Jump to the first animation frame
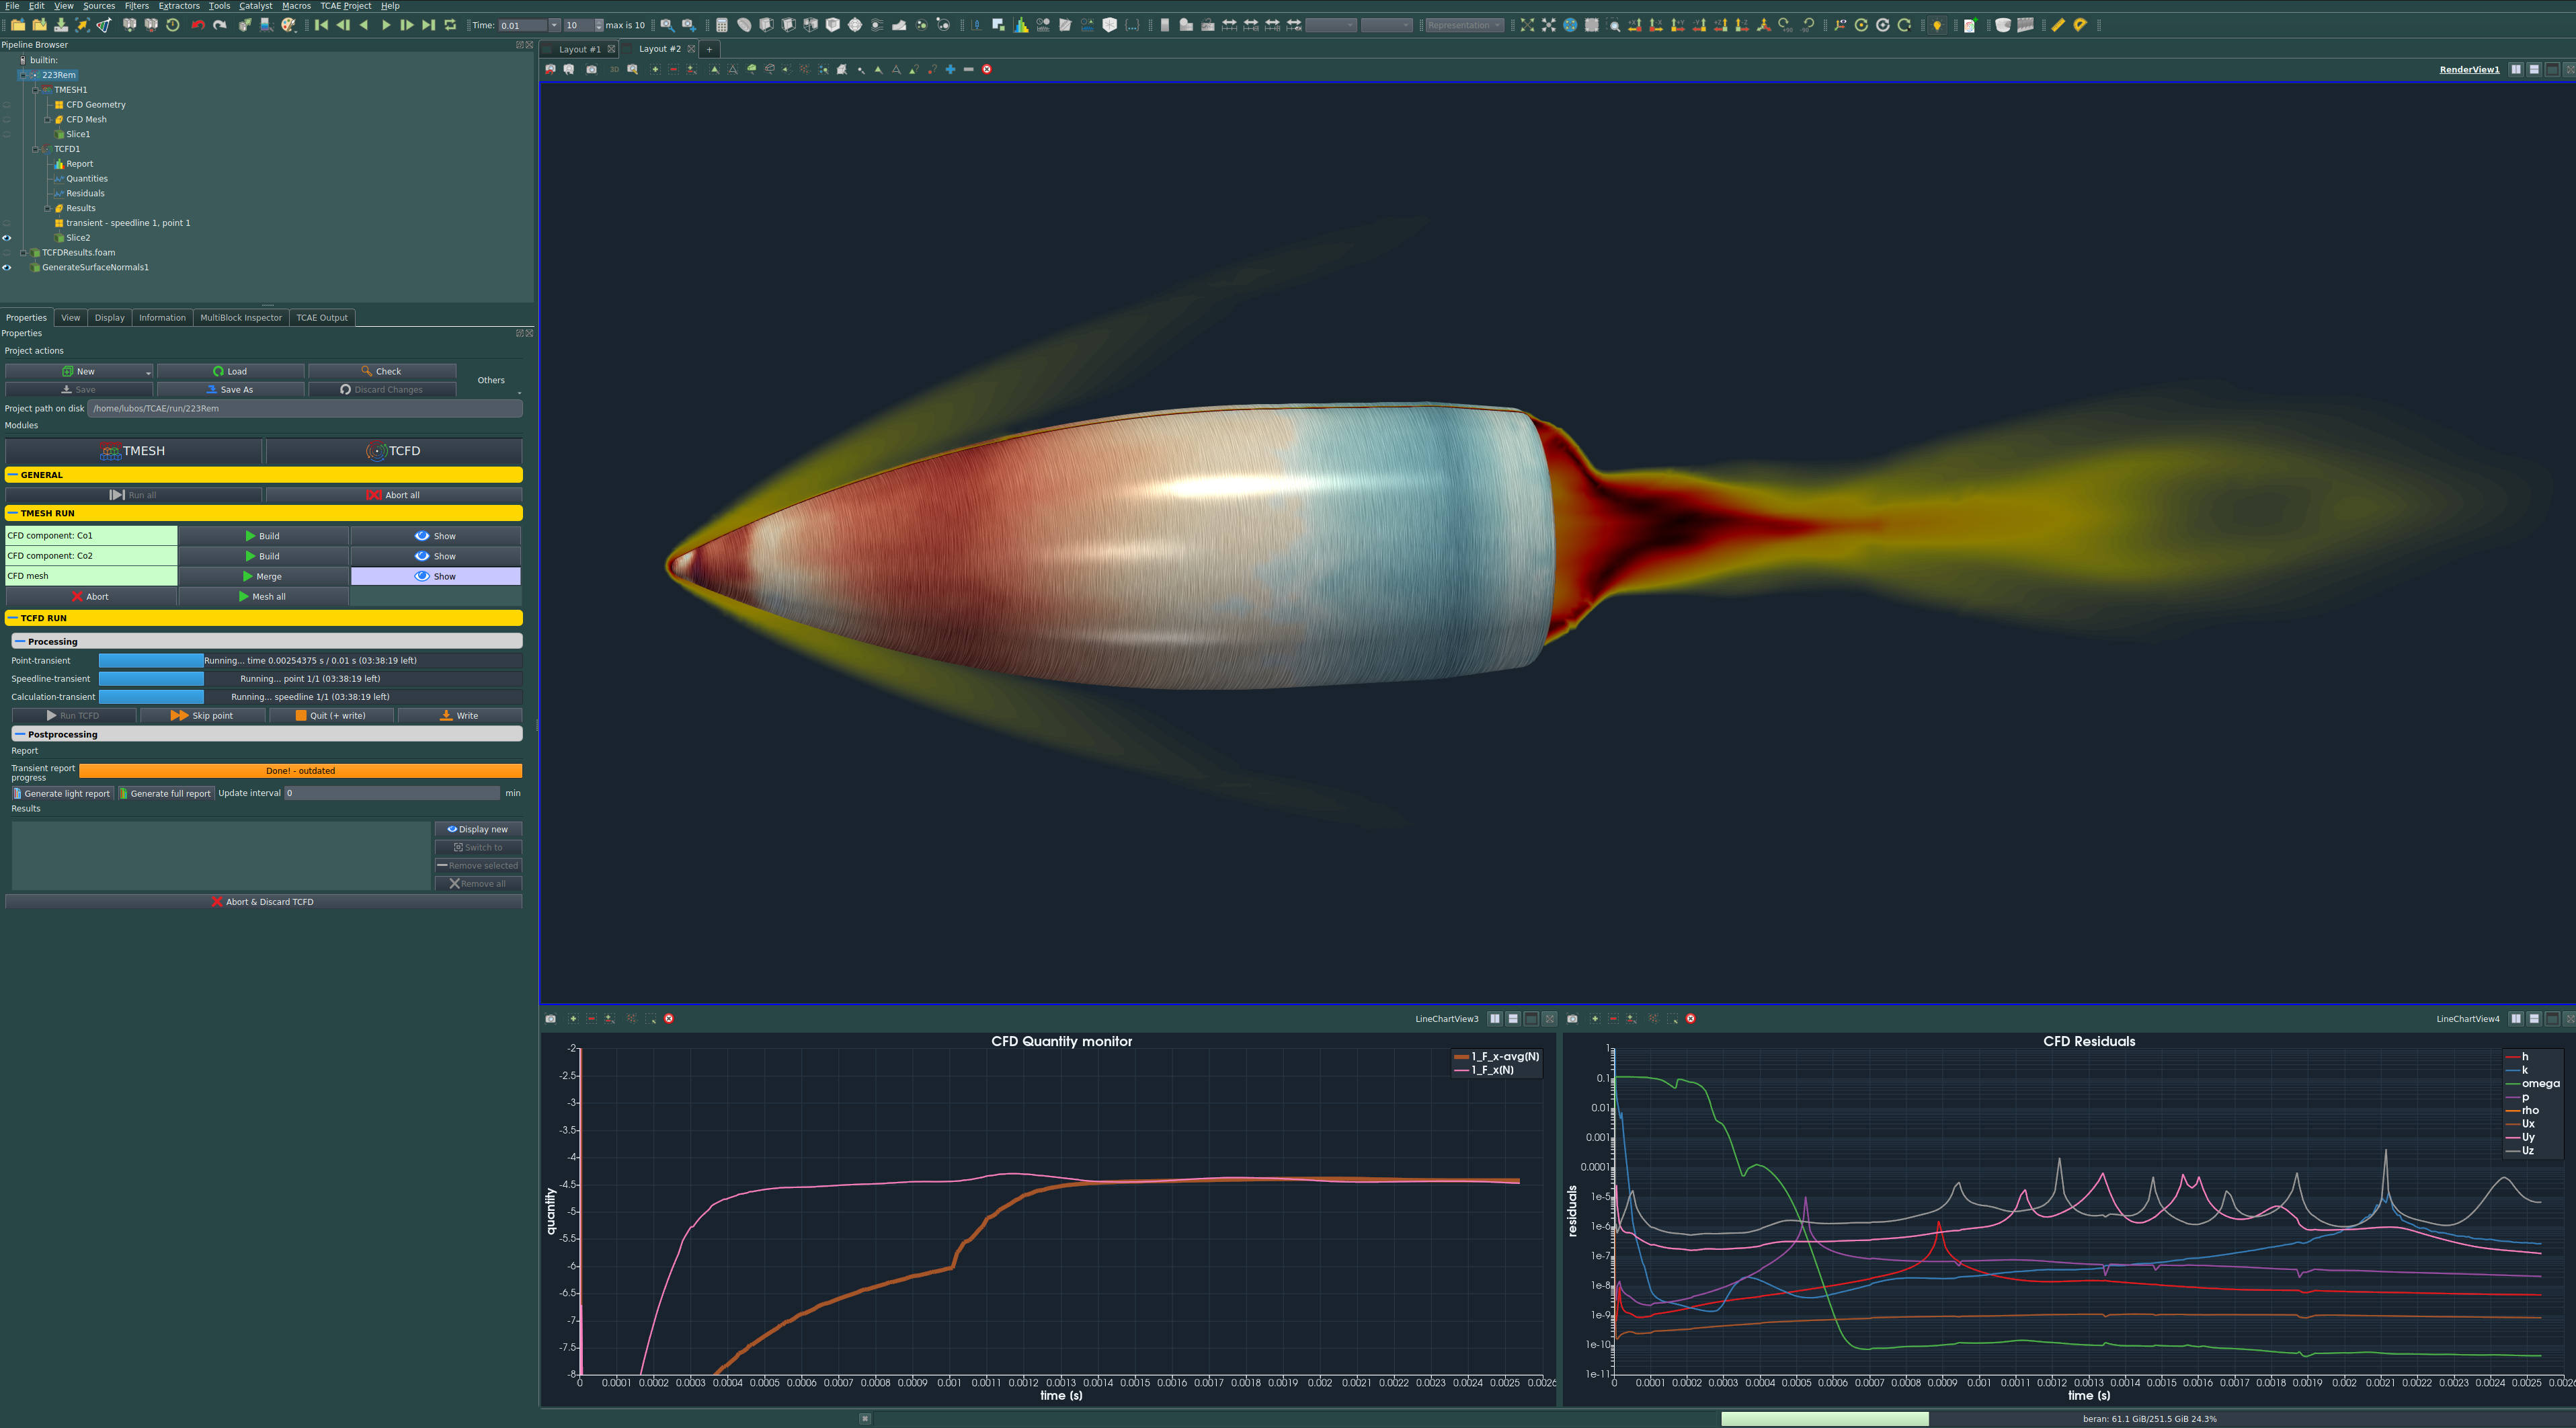 [x=321, y=25]
